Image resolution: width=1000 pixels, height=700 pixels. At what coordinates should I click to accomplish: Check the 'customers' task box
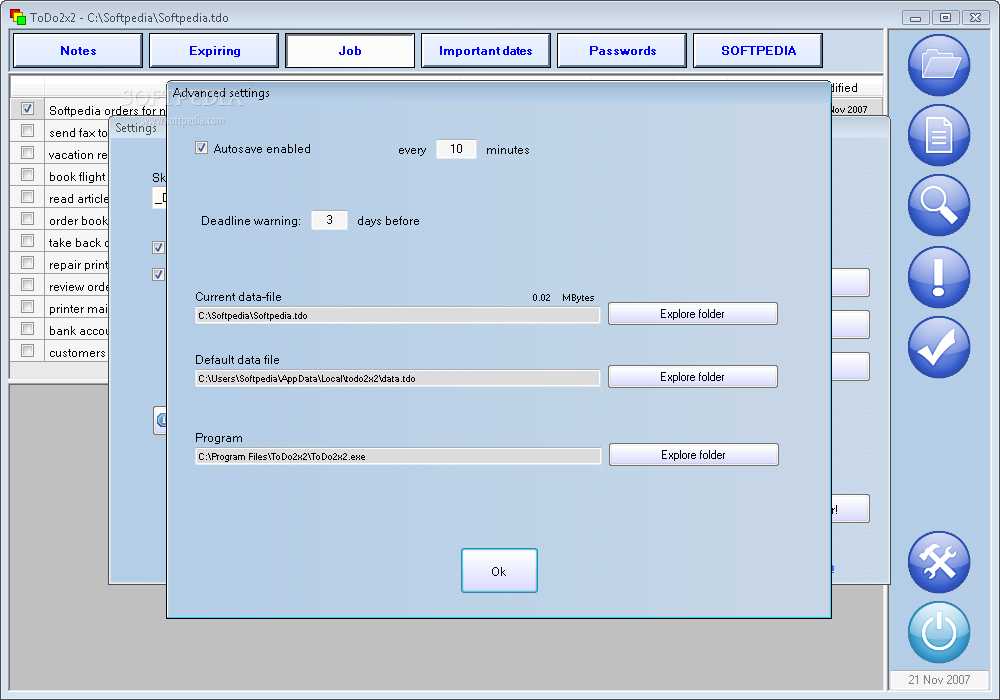coord(27,351)
